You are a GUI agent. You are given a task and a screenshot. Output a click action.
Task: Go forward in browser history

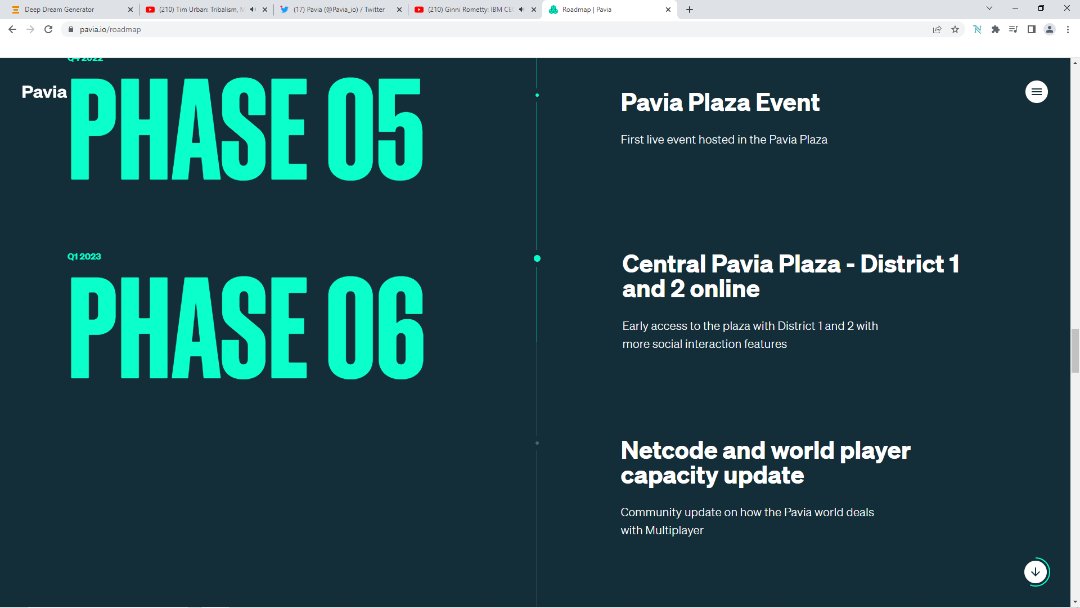tap(30, 29)
